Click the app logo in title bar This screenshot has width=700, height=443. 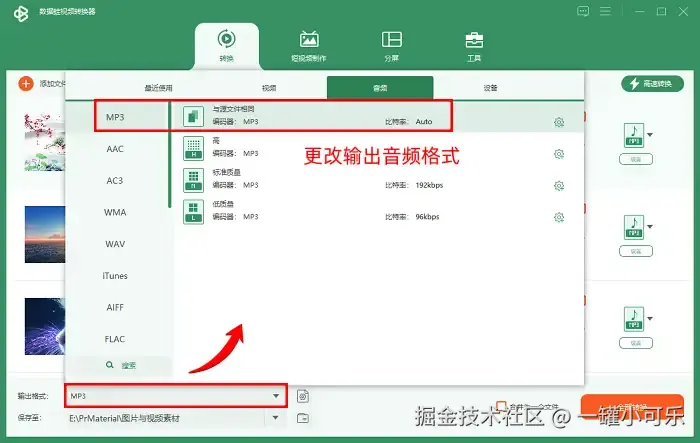(21, 13)
